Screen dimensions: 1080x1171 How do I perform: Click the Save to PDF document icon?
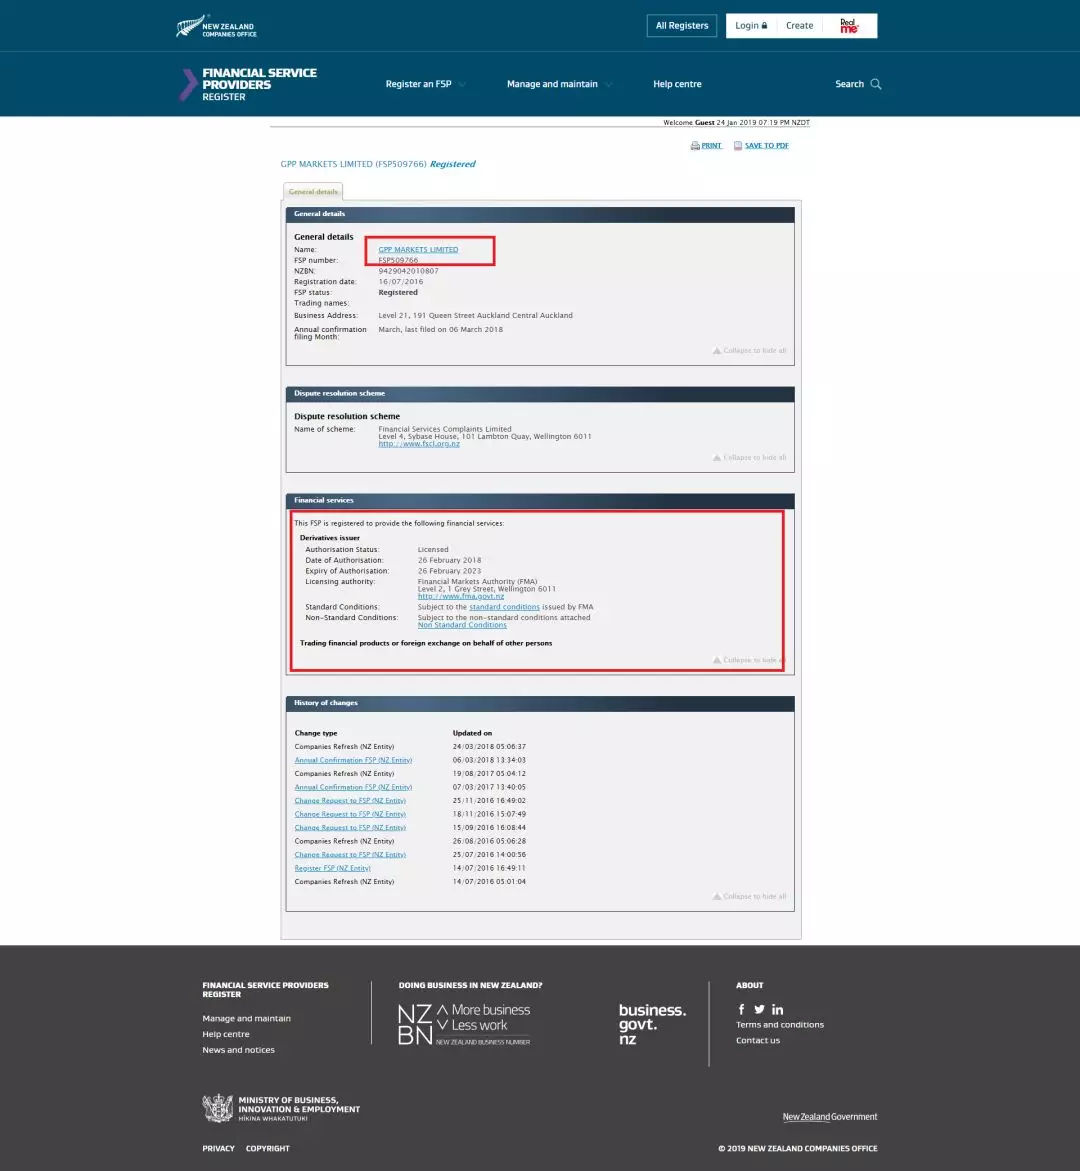point(738,146)
